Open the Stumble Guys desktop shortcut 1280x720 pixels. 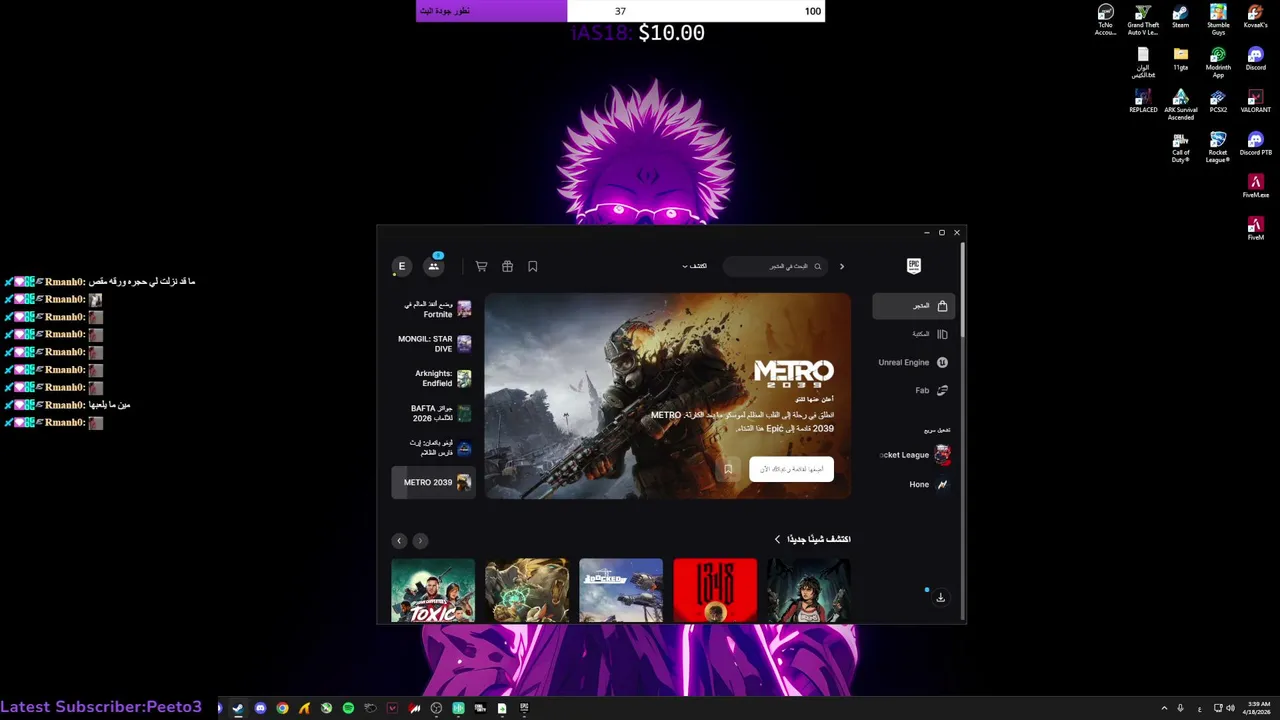point(1218,20)
